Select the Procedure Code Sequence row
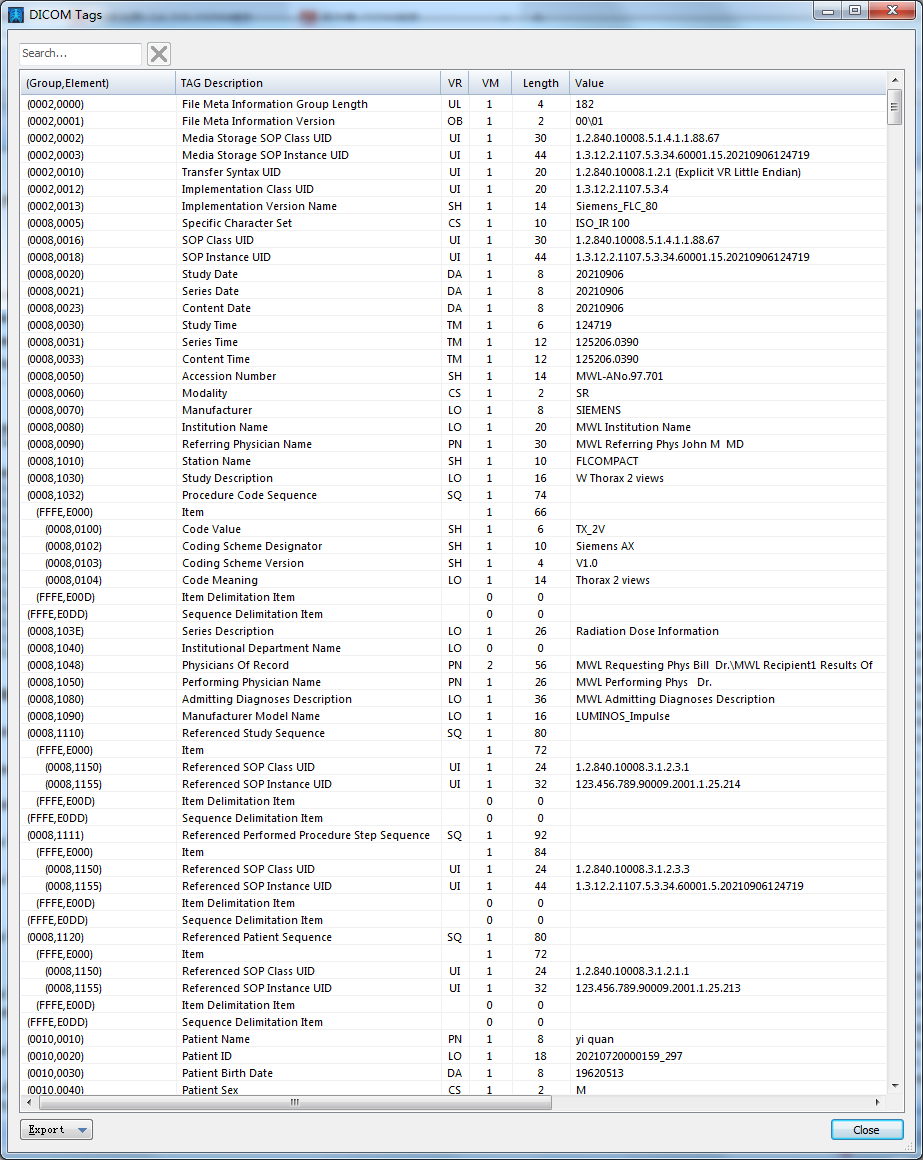The height and width of the screenshot is (1160, 923). coord(453,496)
